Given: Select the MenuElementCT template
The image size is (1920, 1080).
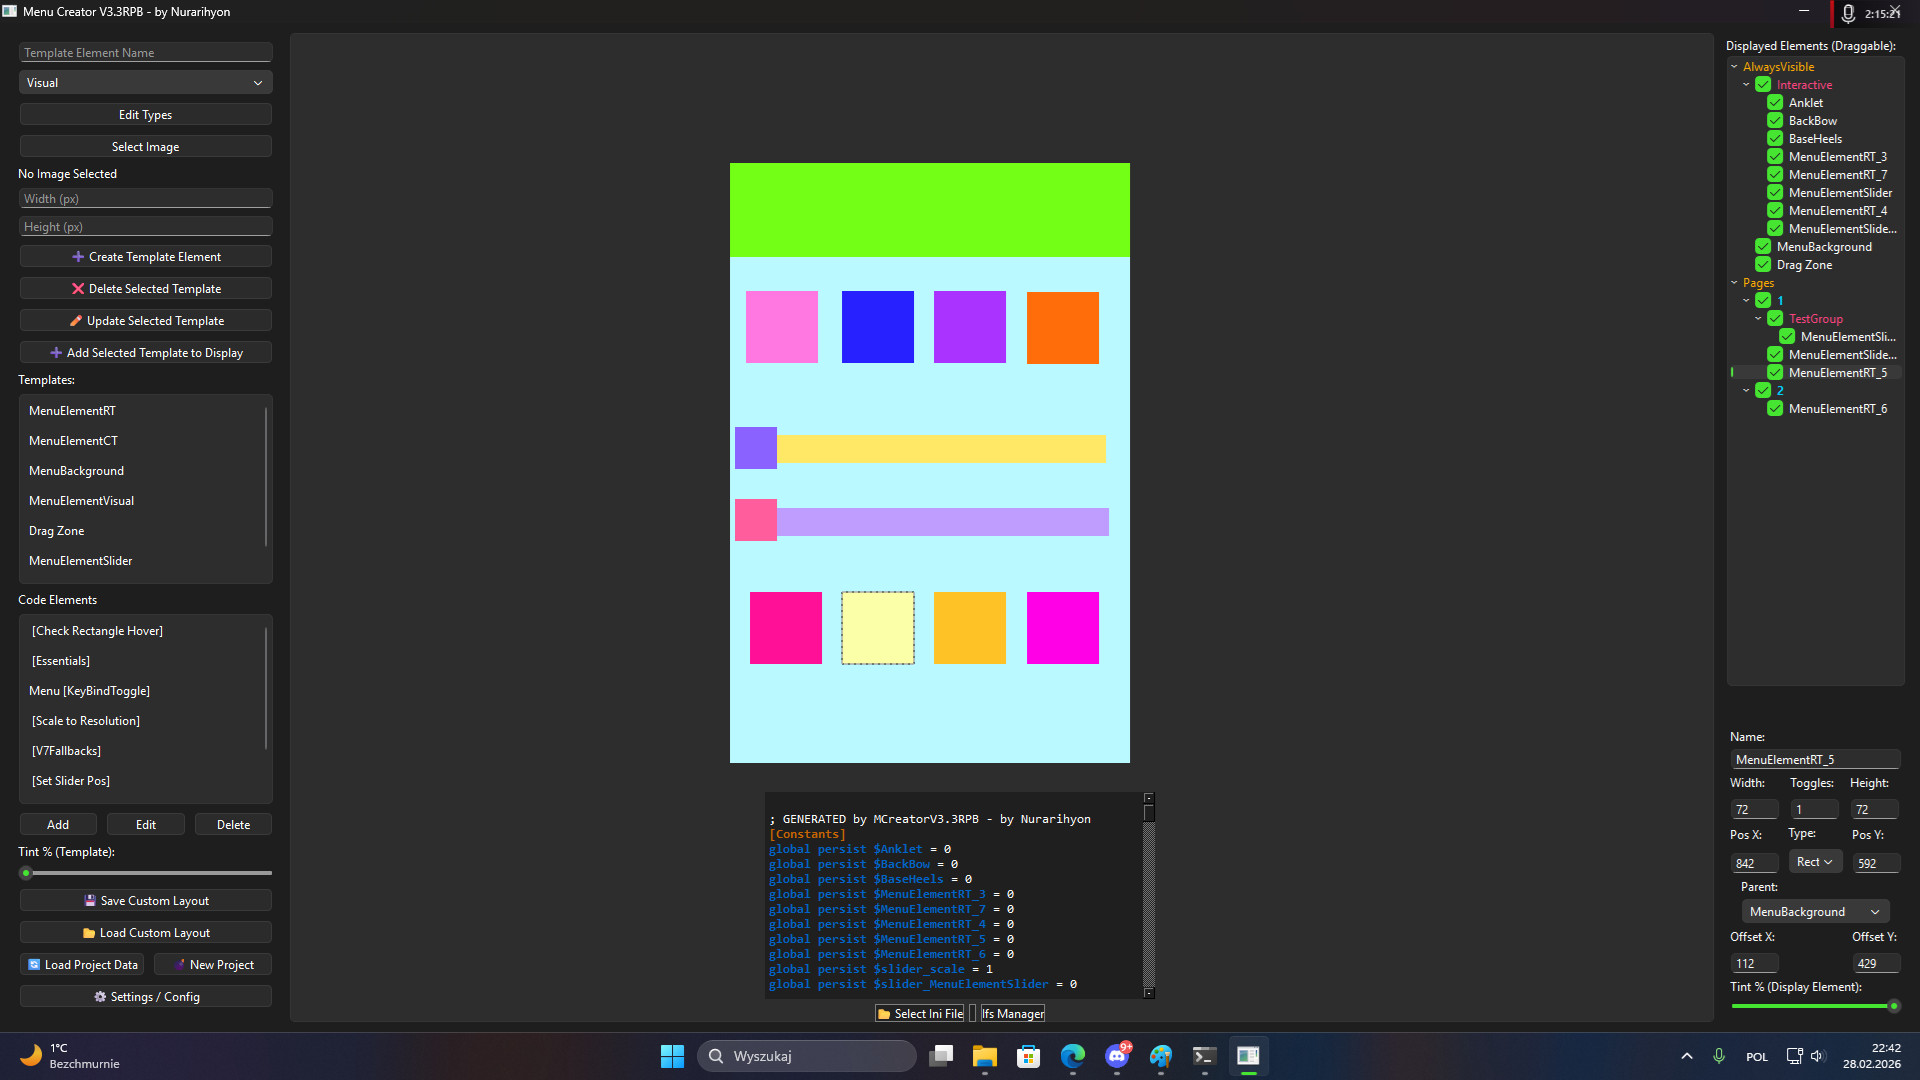Looking at the screenshot, I should pyautogui.click(x=142, y=441).
